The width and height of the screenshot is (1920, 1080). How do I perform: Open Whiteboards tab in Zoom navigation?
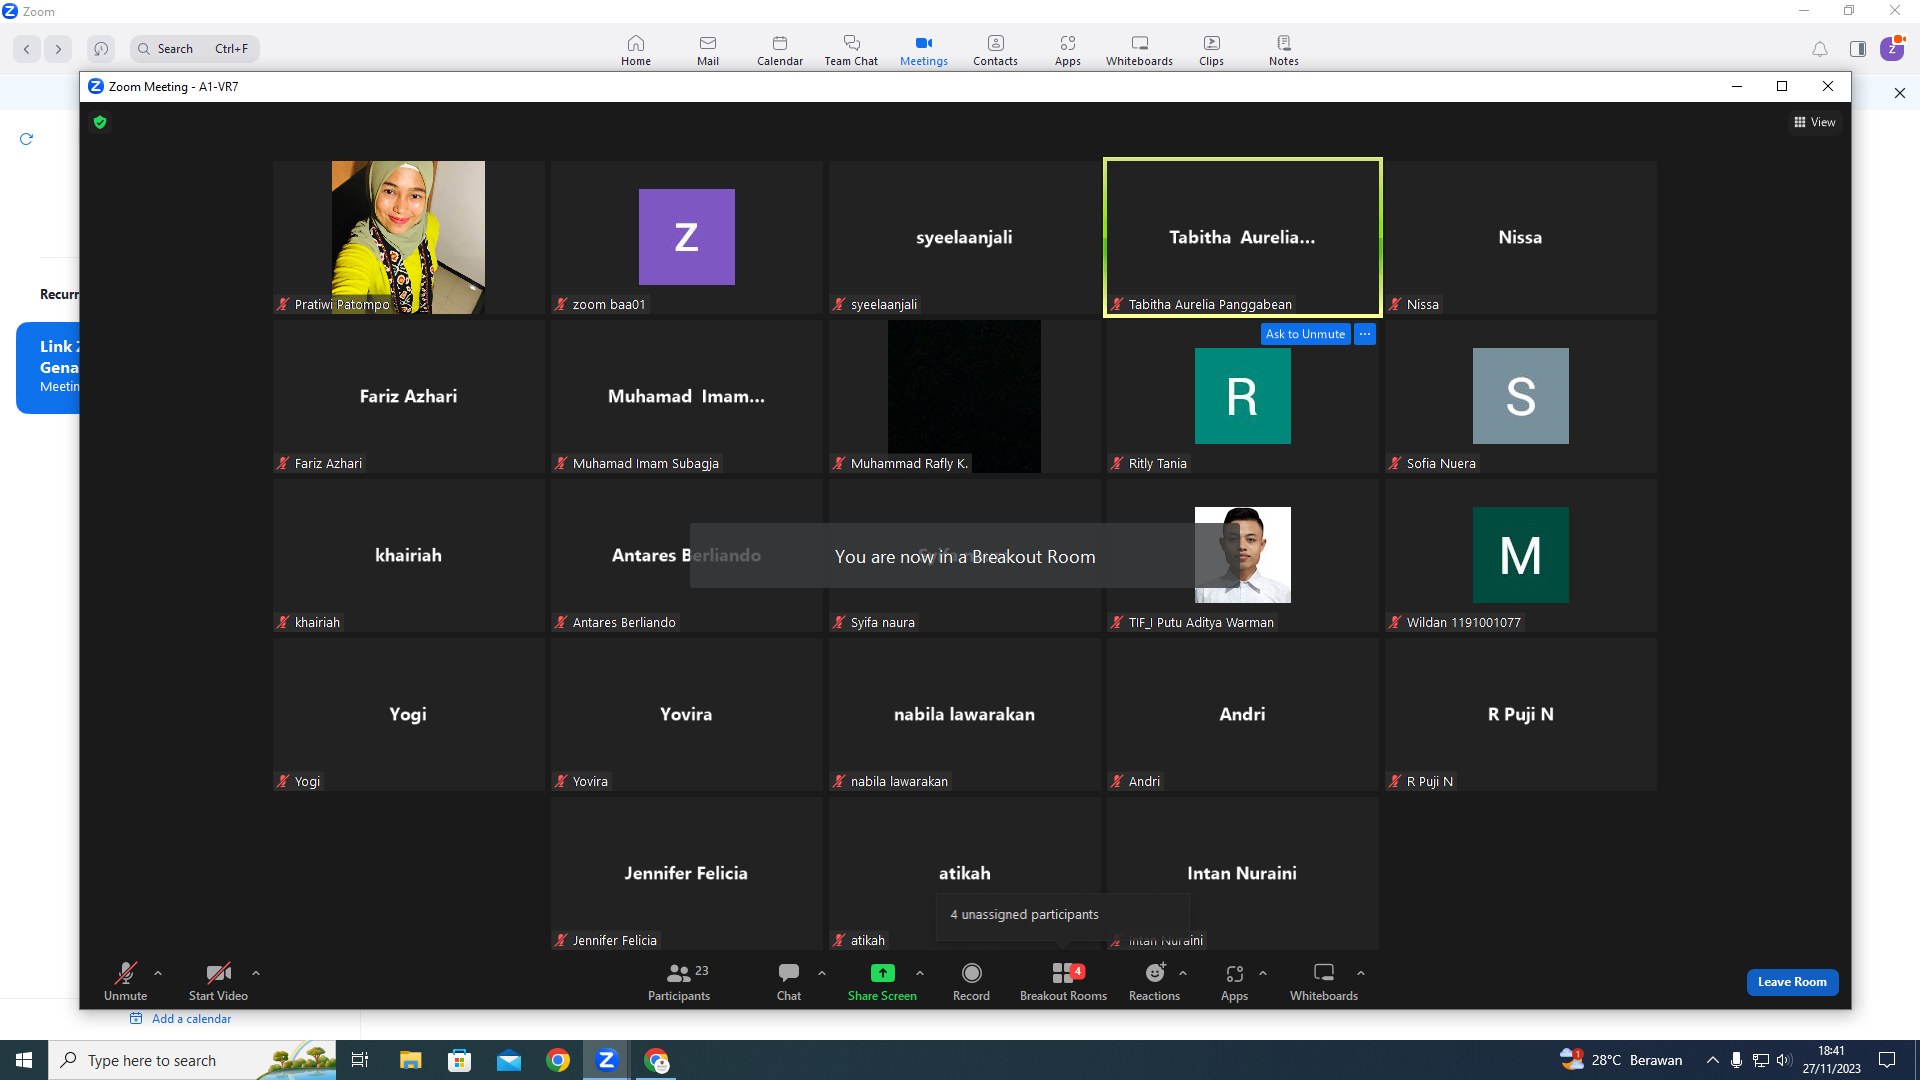pos(1140,50)
